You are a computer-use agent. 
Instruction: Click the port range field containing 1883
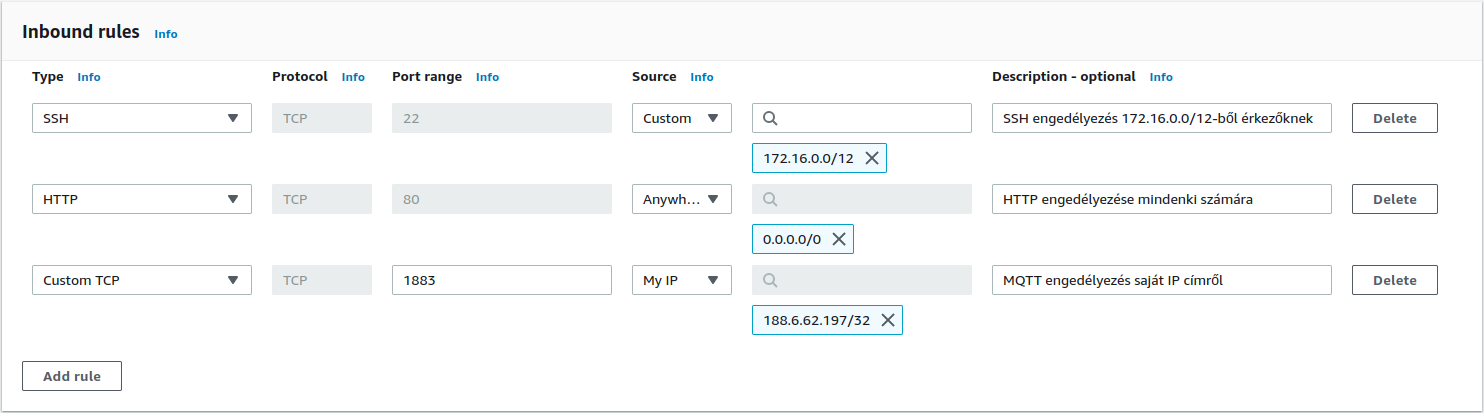(501, 280)
